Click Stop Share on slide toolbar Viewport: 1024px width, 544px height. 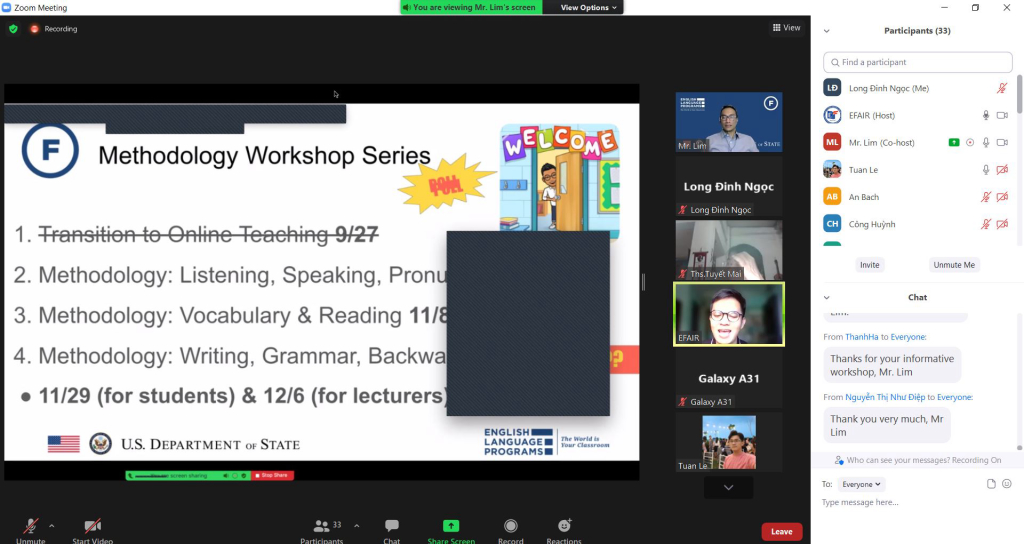272,475
